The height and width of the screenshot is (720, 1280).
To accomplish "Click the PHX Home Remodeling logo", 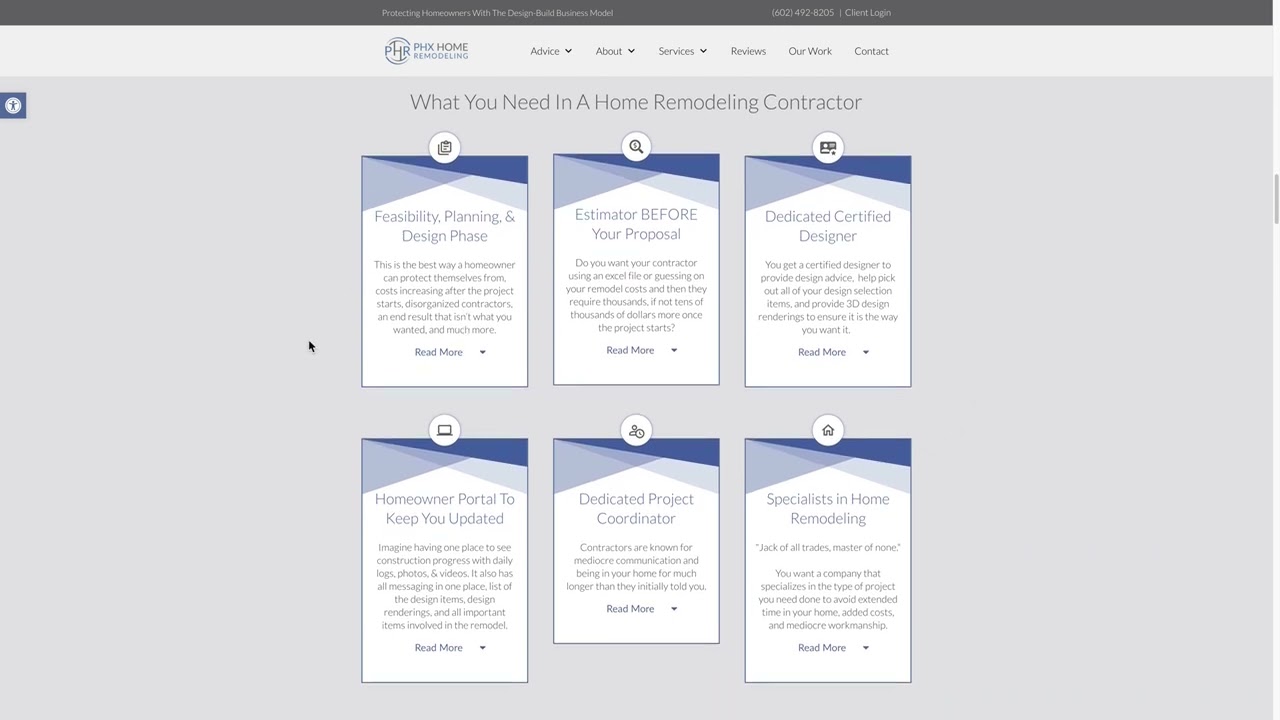I will [426, 51].
